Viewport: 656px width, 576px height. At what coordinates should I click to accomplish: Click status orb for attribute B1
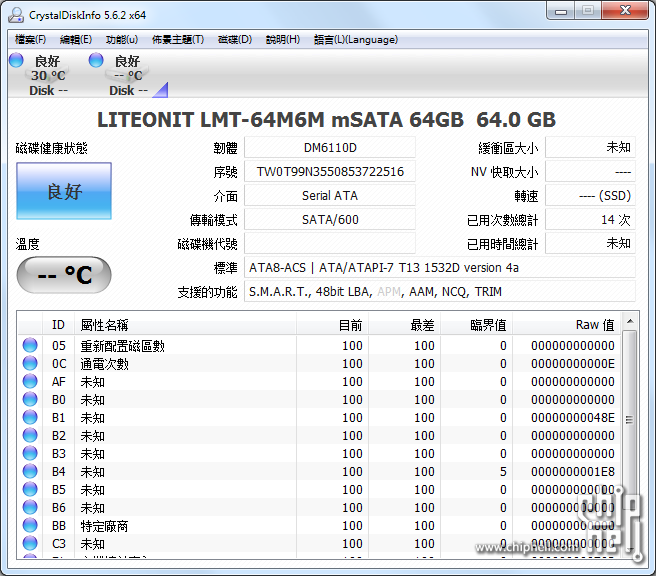[30, 417]
